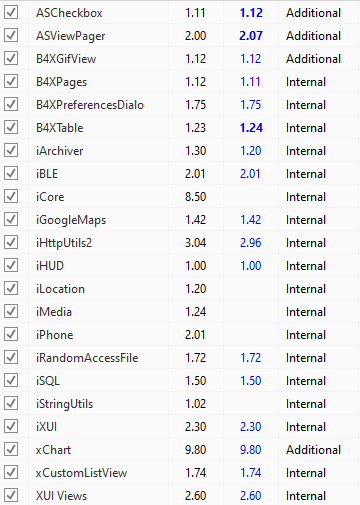Uncheck the ASCheckbox library checkbox
The image size is (360, 505).
11,12
